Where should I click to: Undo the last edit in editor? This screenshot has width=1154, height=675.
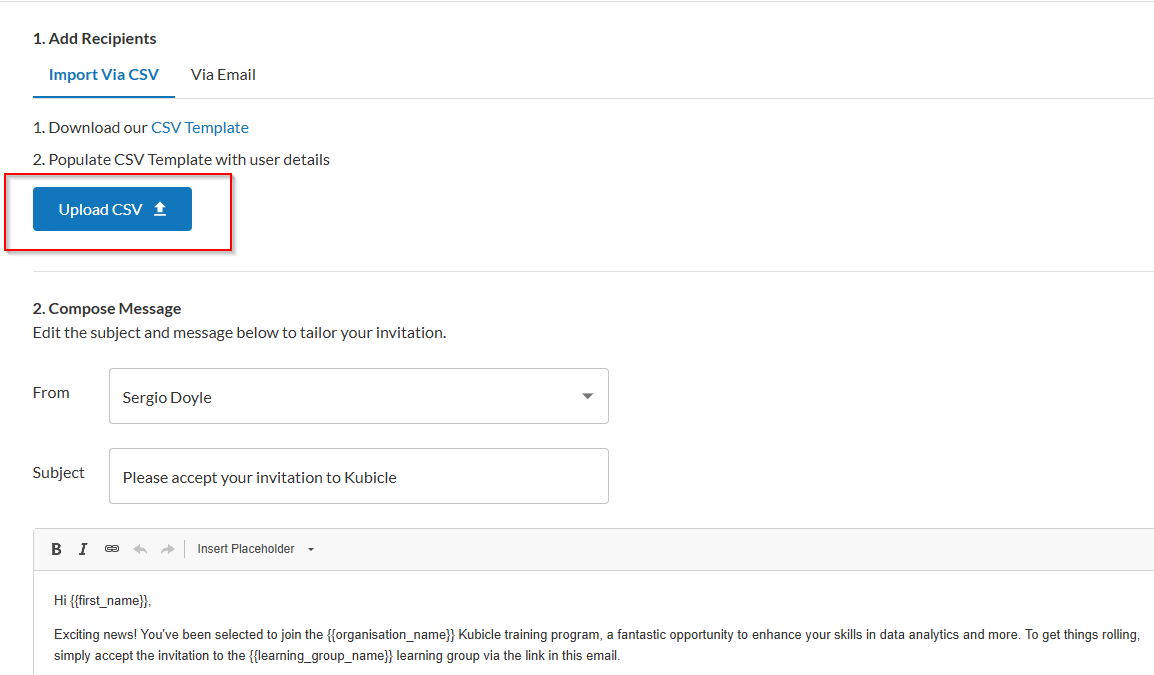point(140,549)
